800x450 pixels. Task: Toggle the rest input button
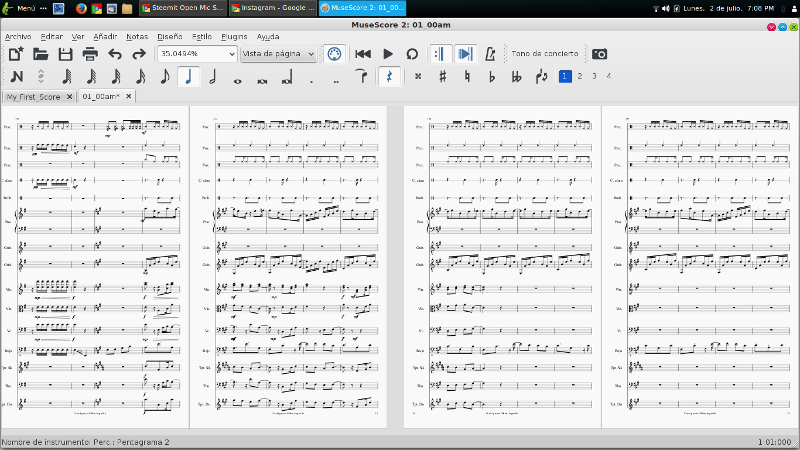click(389, 77)
